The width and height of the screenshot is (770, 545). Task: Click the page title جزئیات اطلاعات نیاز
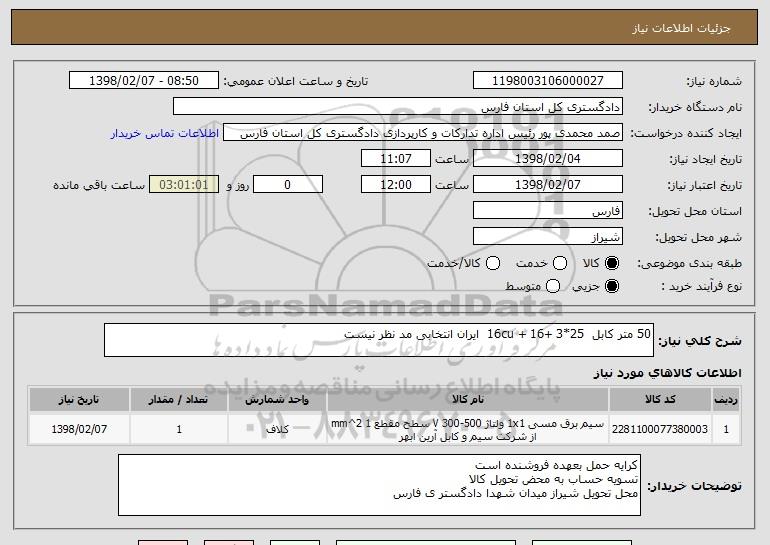681,28
